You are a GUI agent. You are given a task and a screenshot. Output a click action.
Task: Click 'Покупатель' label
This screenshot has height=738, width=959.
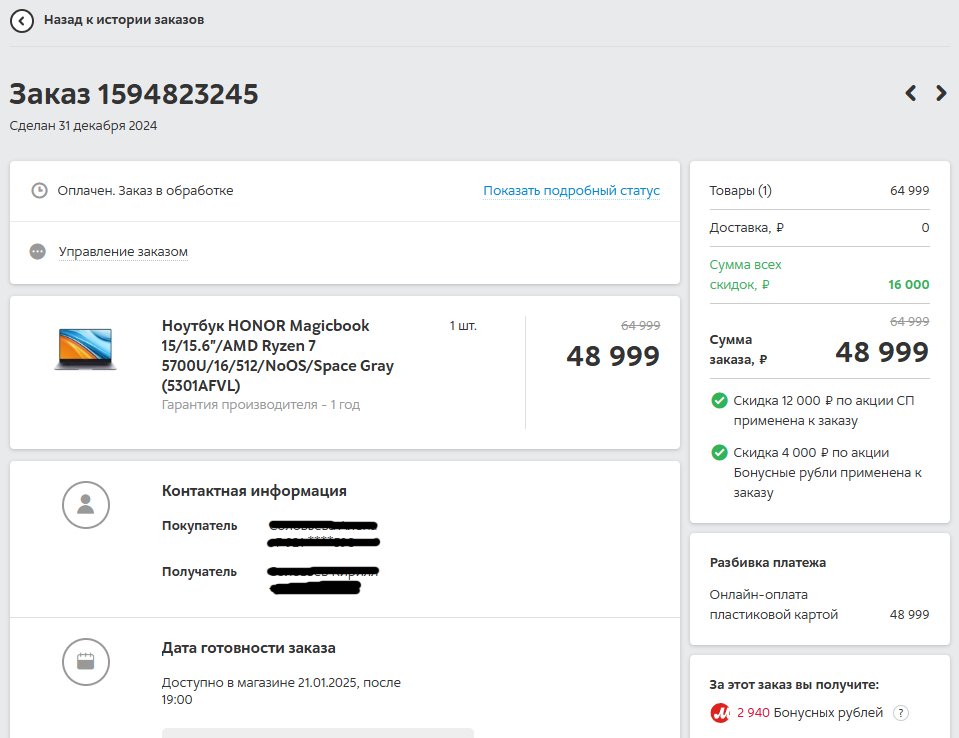[199, 526]
